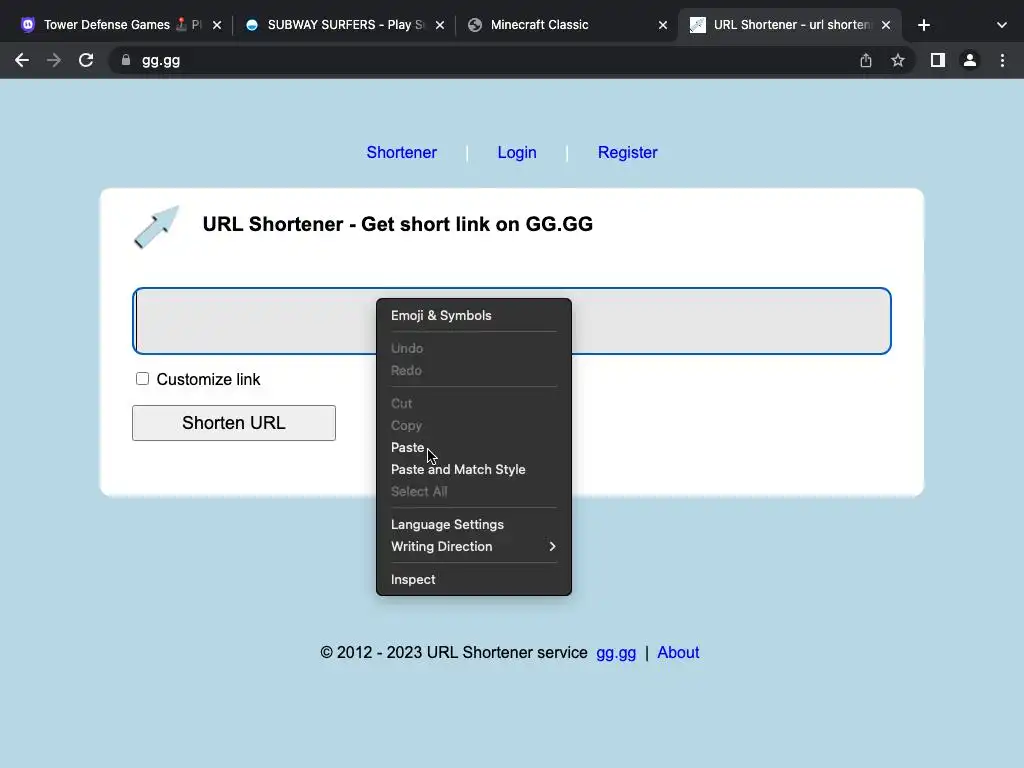
Task: Switch to the SUBWAY SURFERS tab
Action: (x=345, y=25)
